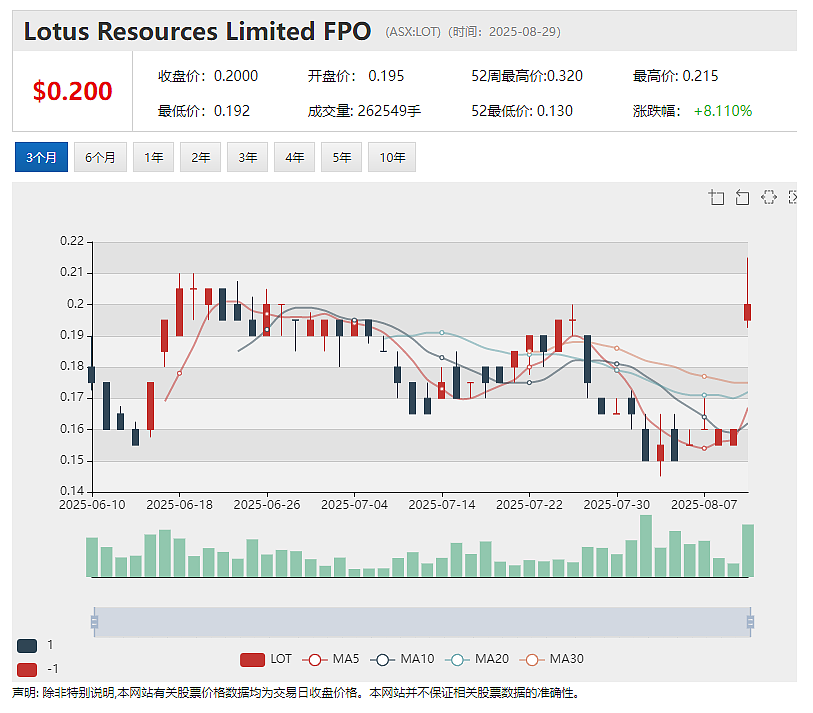This screenshot has width=813, height=713.
Task: Choose the 4年 range tab
Action: 295,157
